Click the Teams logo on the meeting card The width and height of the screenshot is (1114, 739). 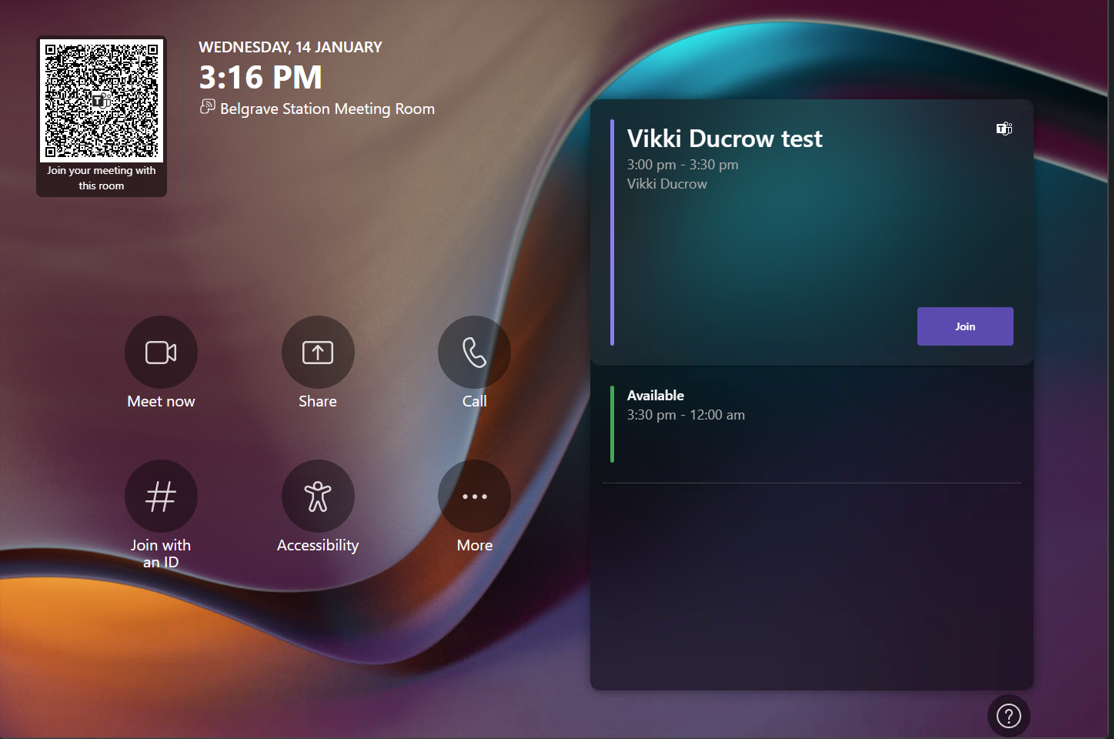click(1004, 129)
